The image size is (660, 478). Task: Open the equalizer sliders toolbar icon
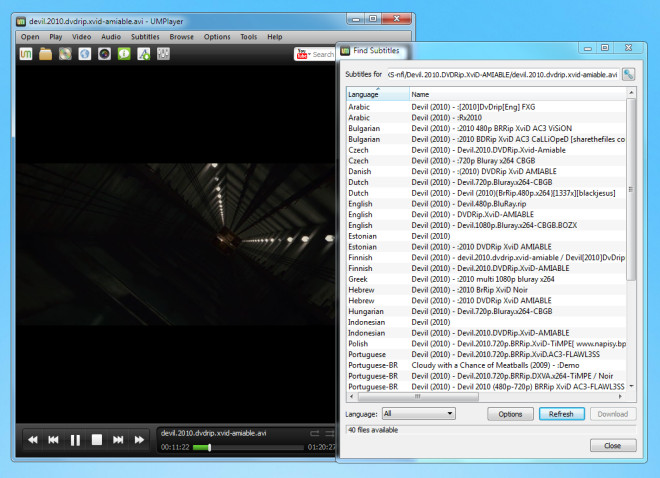(163, 54)
